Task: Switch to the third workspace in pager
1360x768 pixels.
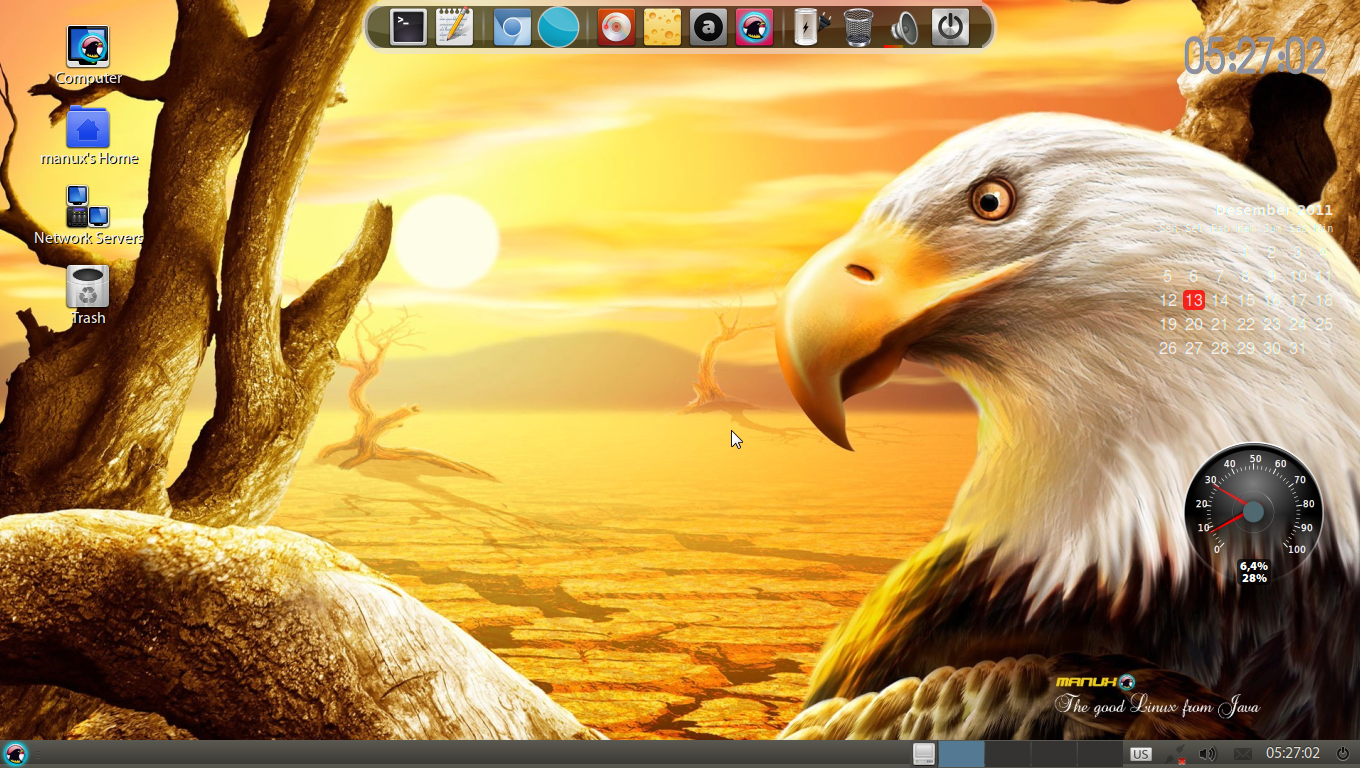Action: coord(1054,754)
